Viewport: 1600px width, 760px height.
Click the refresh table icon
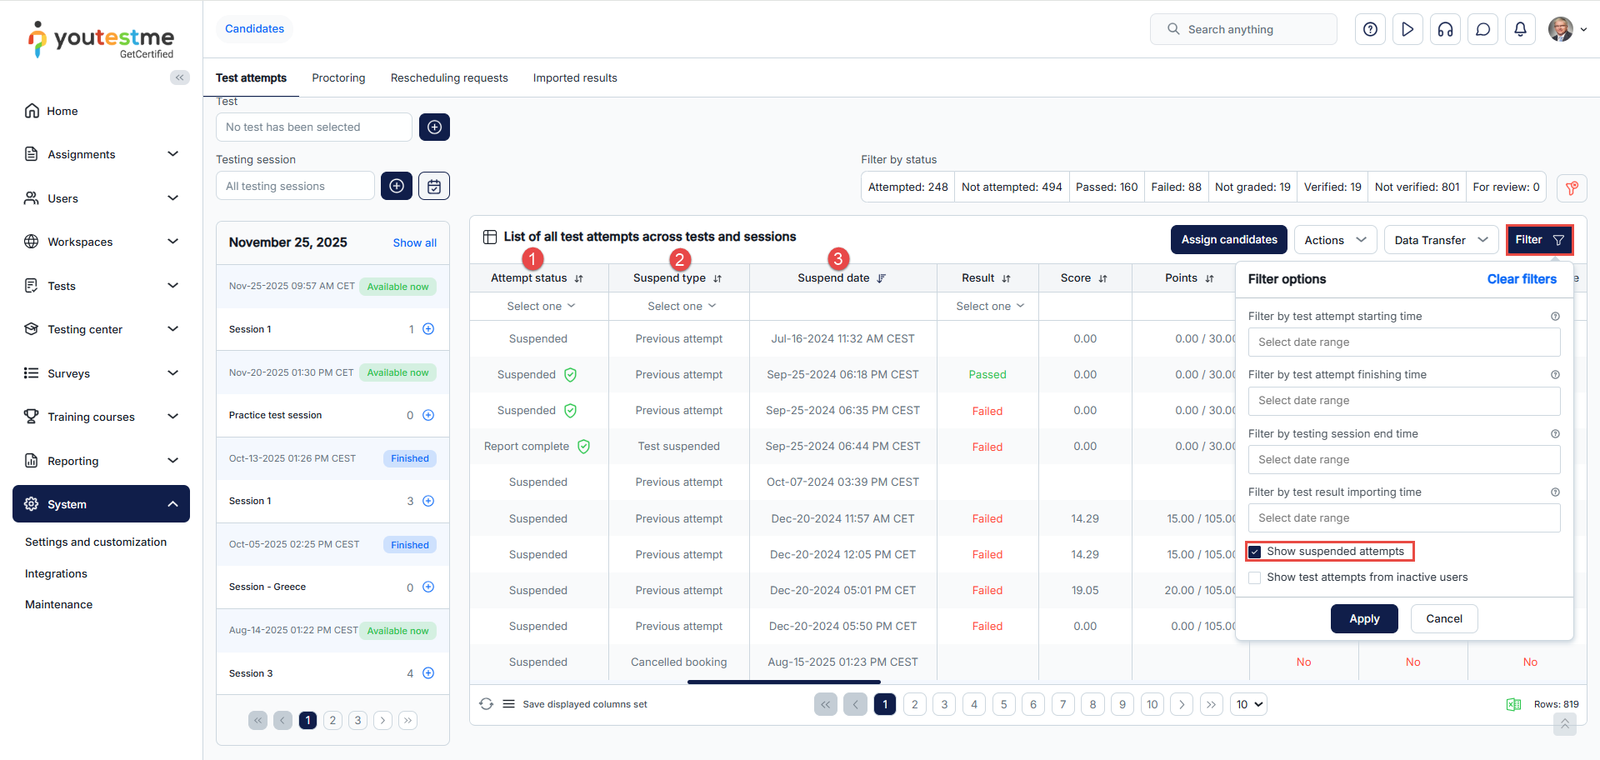[486, 704]
